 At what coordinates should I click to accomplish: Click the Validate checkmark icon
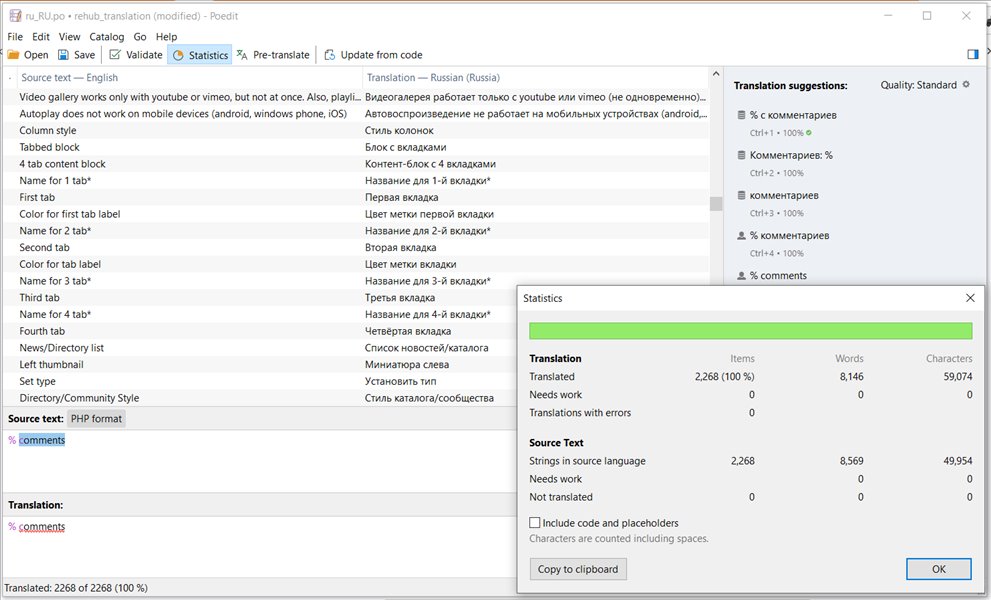pos(115,55)
